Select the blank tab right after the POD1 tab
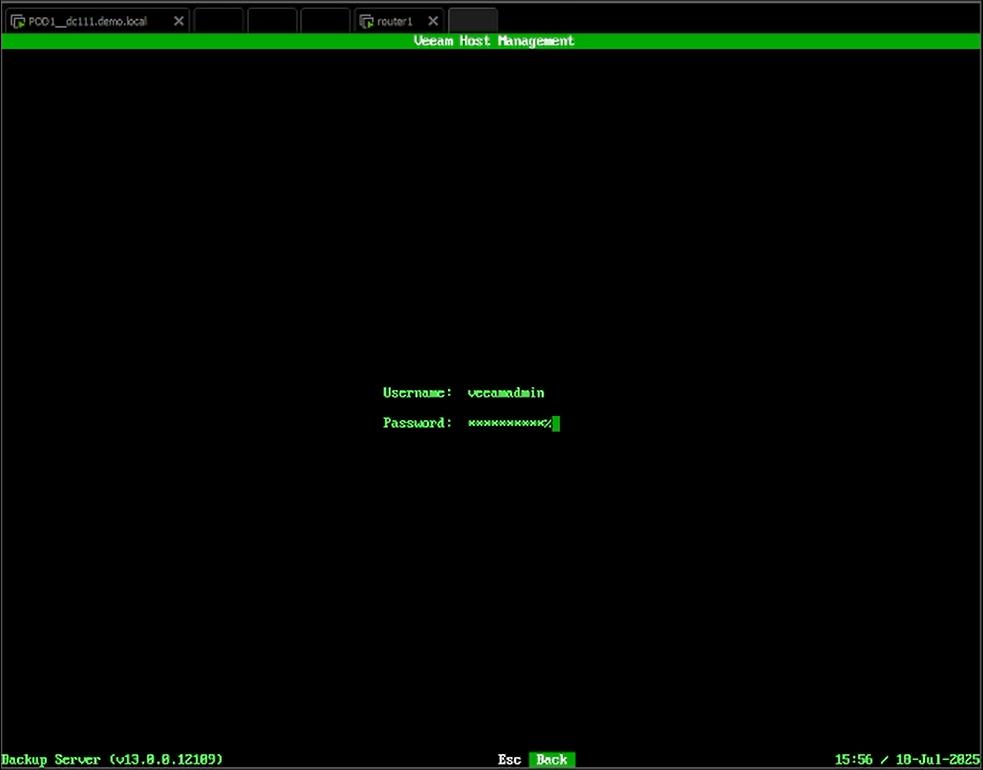983x770 pixels. 218,21
